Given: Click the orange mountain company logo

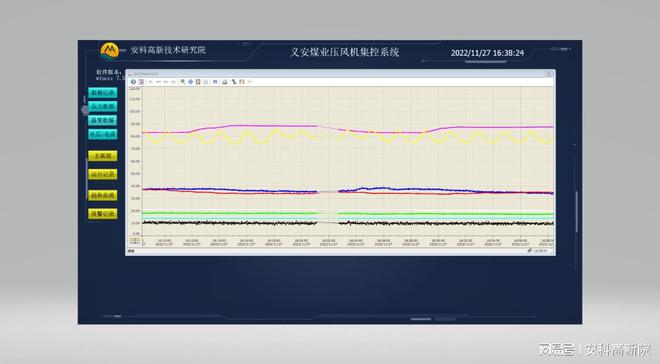Looking at the screenshot, I should click(x=110, y=50).
